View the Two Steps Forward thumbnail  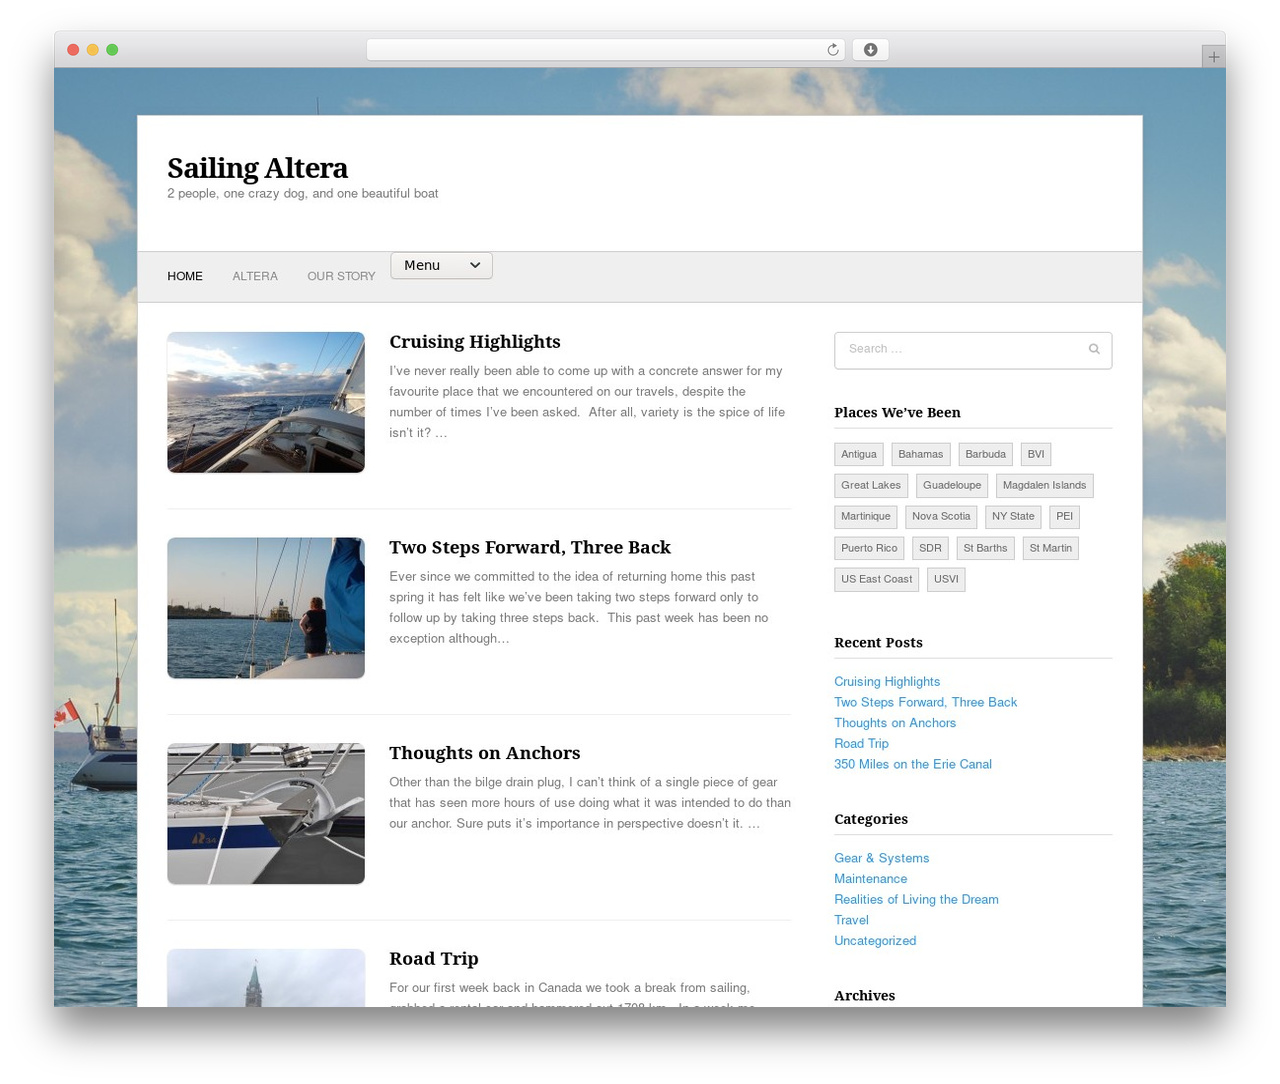(x=266, y=608)
